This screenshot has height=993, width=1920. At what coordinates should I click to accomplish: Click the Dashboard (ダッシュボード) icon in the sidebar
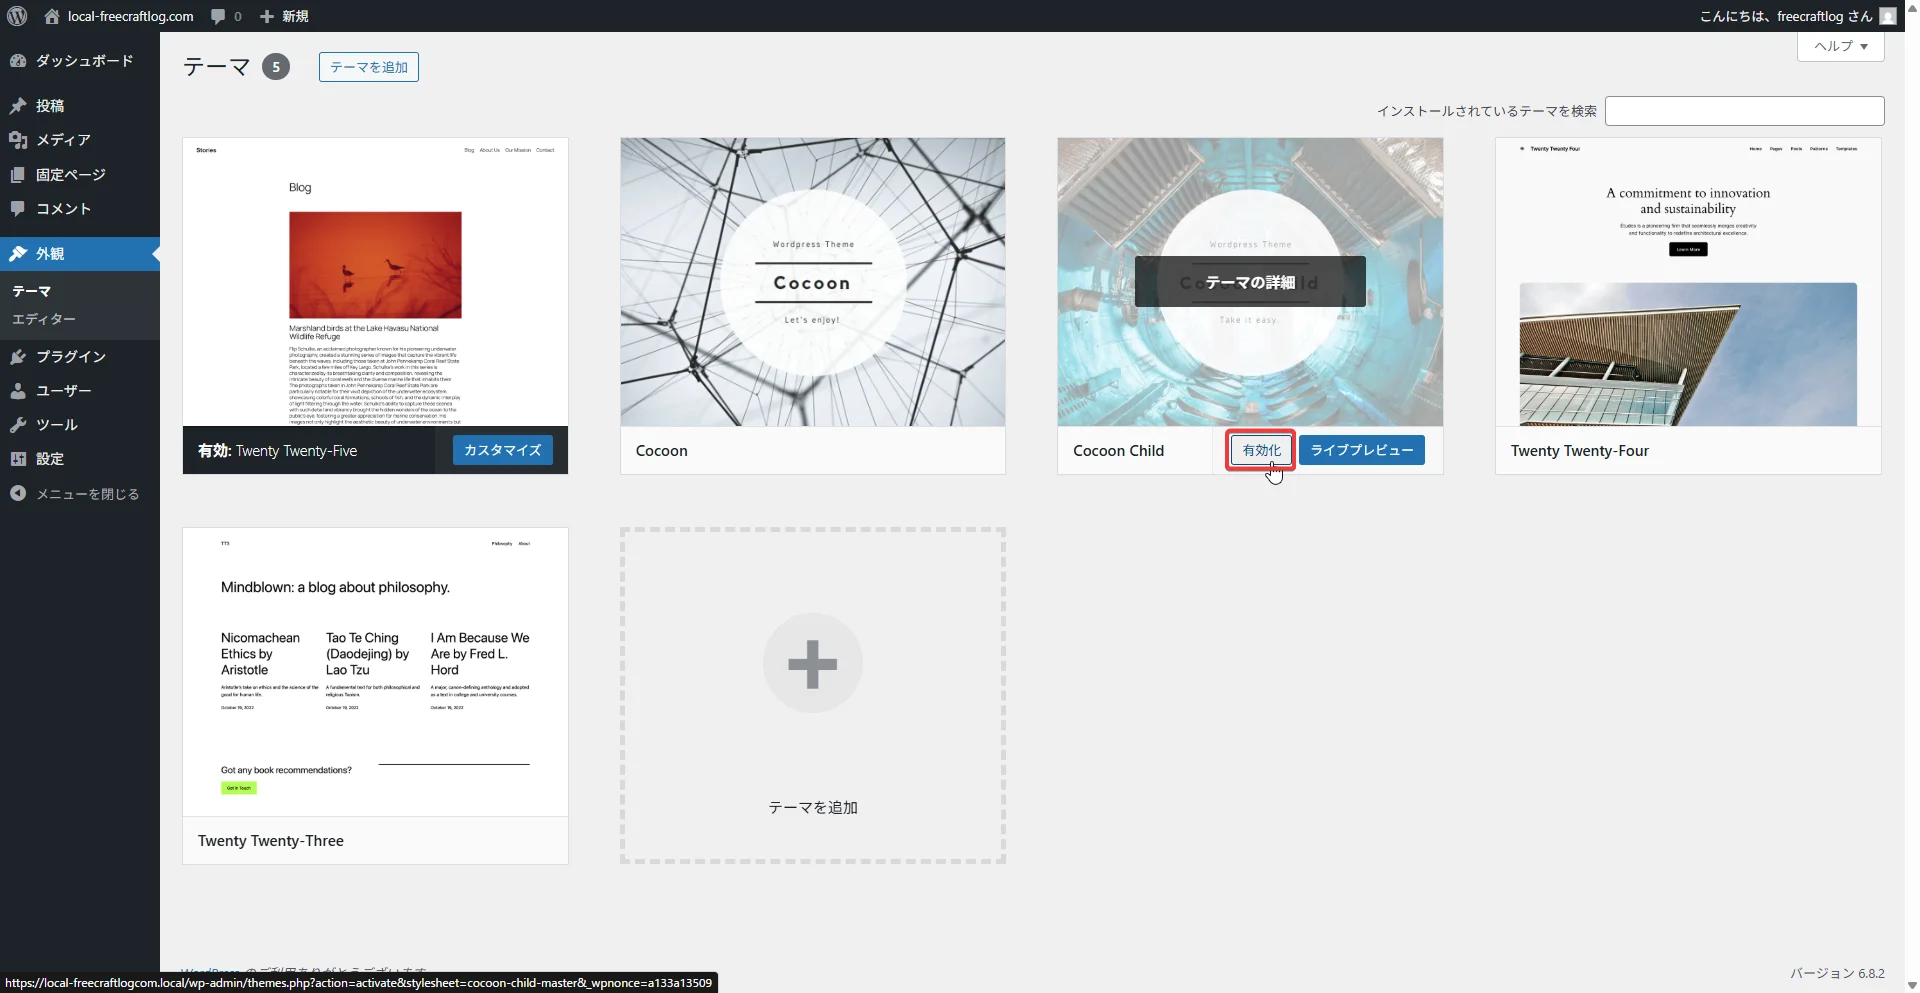[x=18, y=61]
